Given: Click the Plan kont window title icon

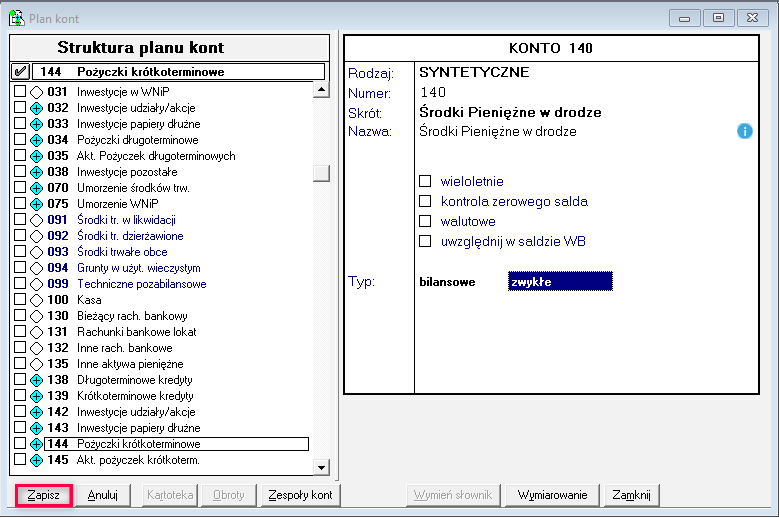Looking at the screenshot, I should pyautogui.click(x=16, y=18).
